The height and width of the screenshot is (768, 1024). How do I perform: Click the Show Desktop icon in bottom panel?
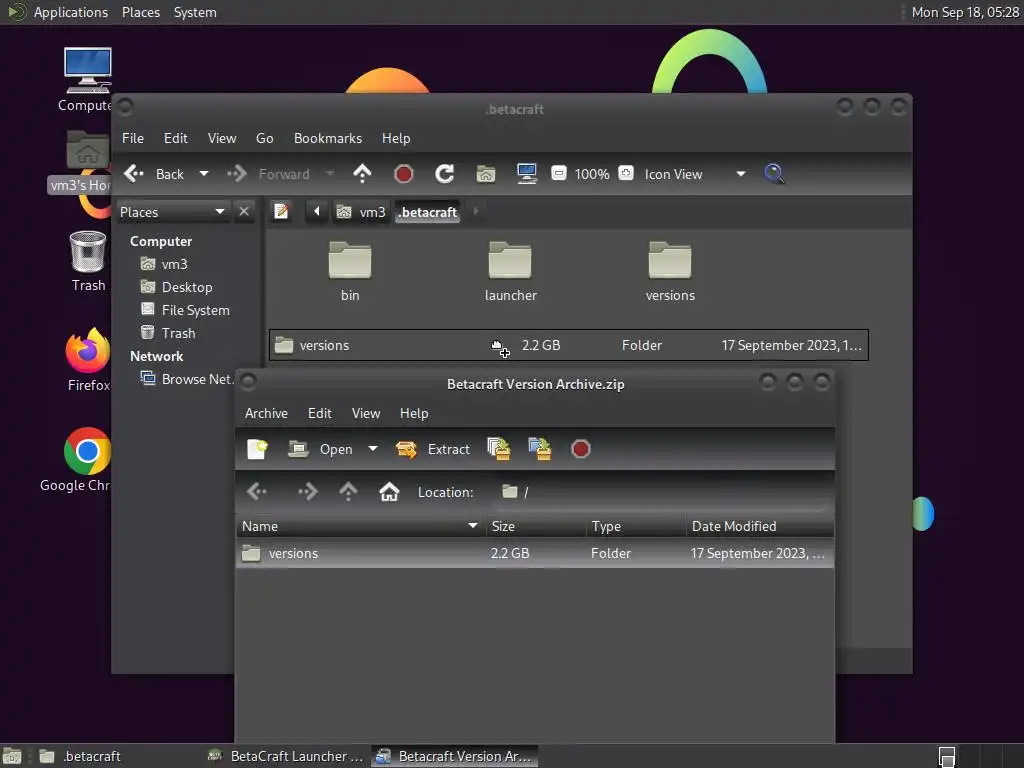[x=12, y=756]
